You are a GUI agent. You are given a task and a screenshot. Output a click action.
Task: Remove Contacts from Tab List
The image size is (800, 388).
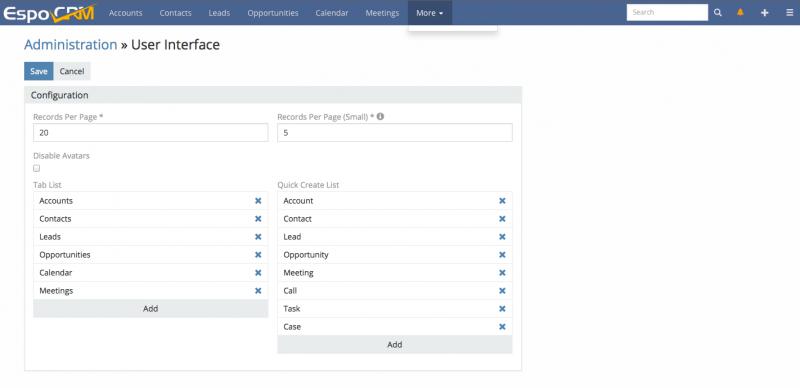point(258,219)
